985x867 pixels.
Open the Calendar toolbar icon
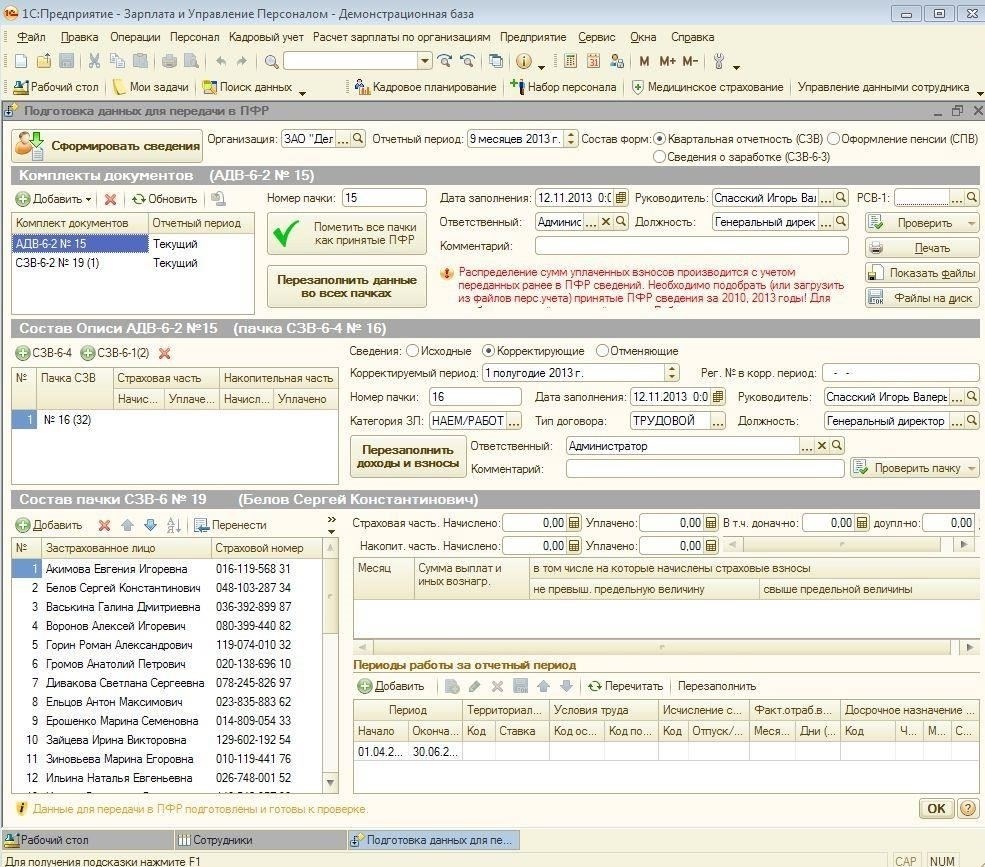pyautogui.click(x=594, y=61)
